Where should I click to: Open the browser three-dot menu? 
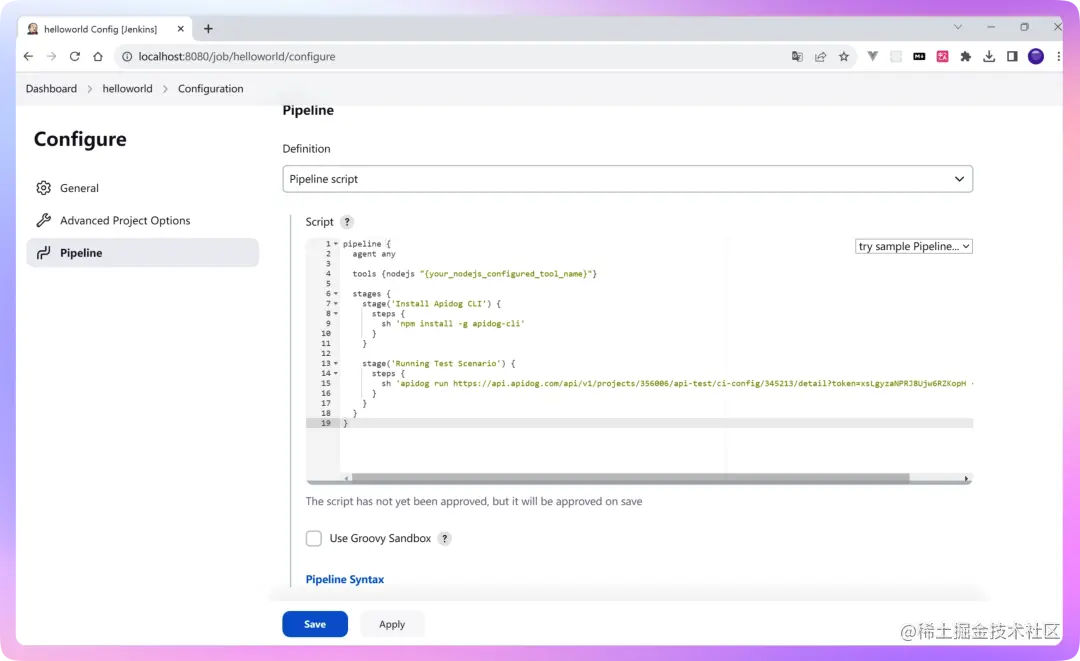pyautogui.click(x=1059, y=56)
